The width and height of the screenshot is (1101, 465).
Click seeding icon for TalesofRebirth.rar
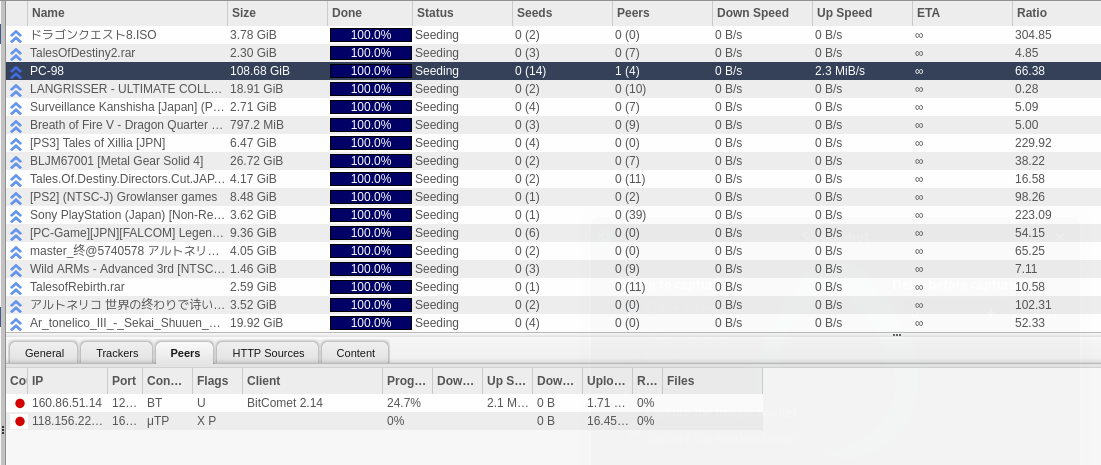tap(16, 287)
